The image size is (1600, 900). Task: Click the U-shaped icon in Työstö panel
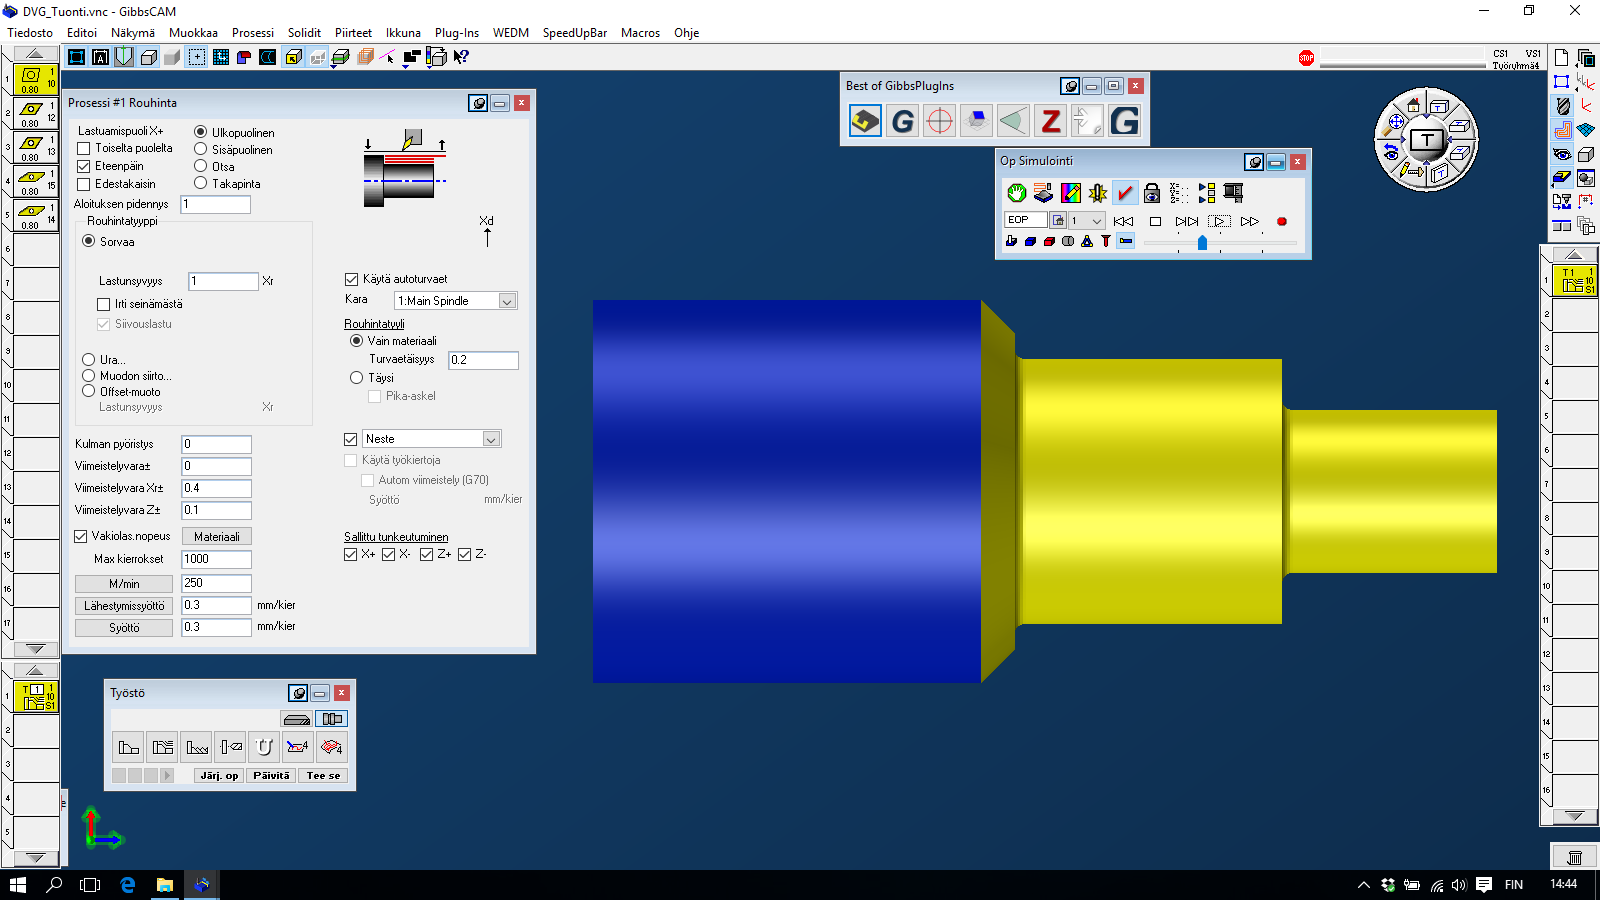point(264,747)
